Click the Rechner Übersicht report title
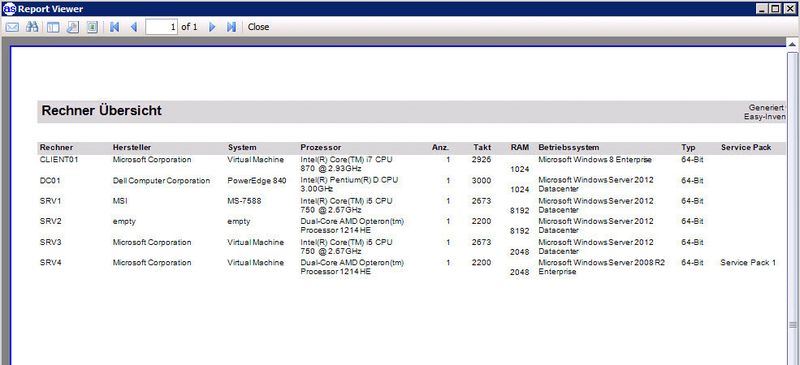Screen dimensions: 800x365 tap(102, 111)
